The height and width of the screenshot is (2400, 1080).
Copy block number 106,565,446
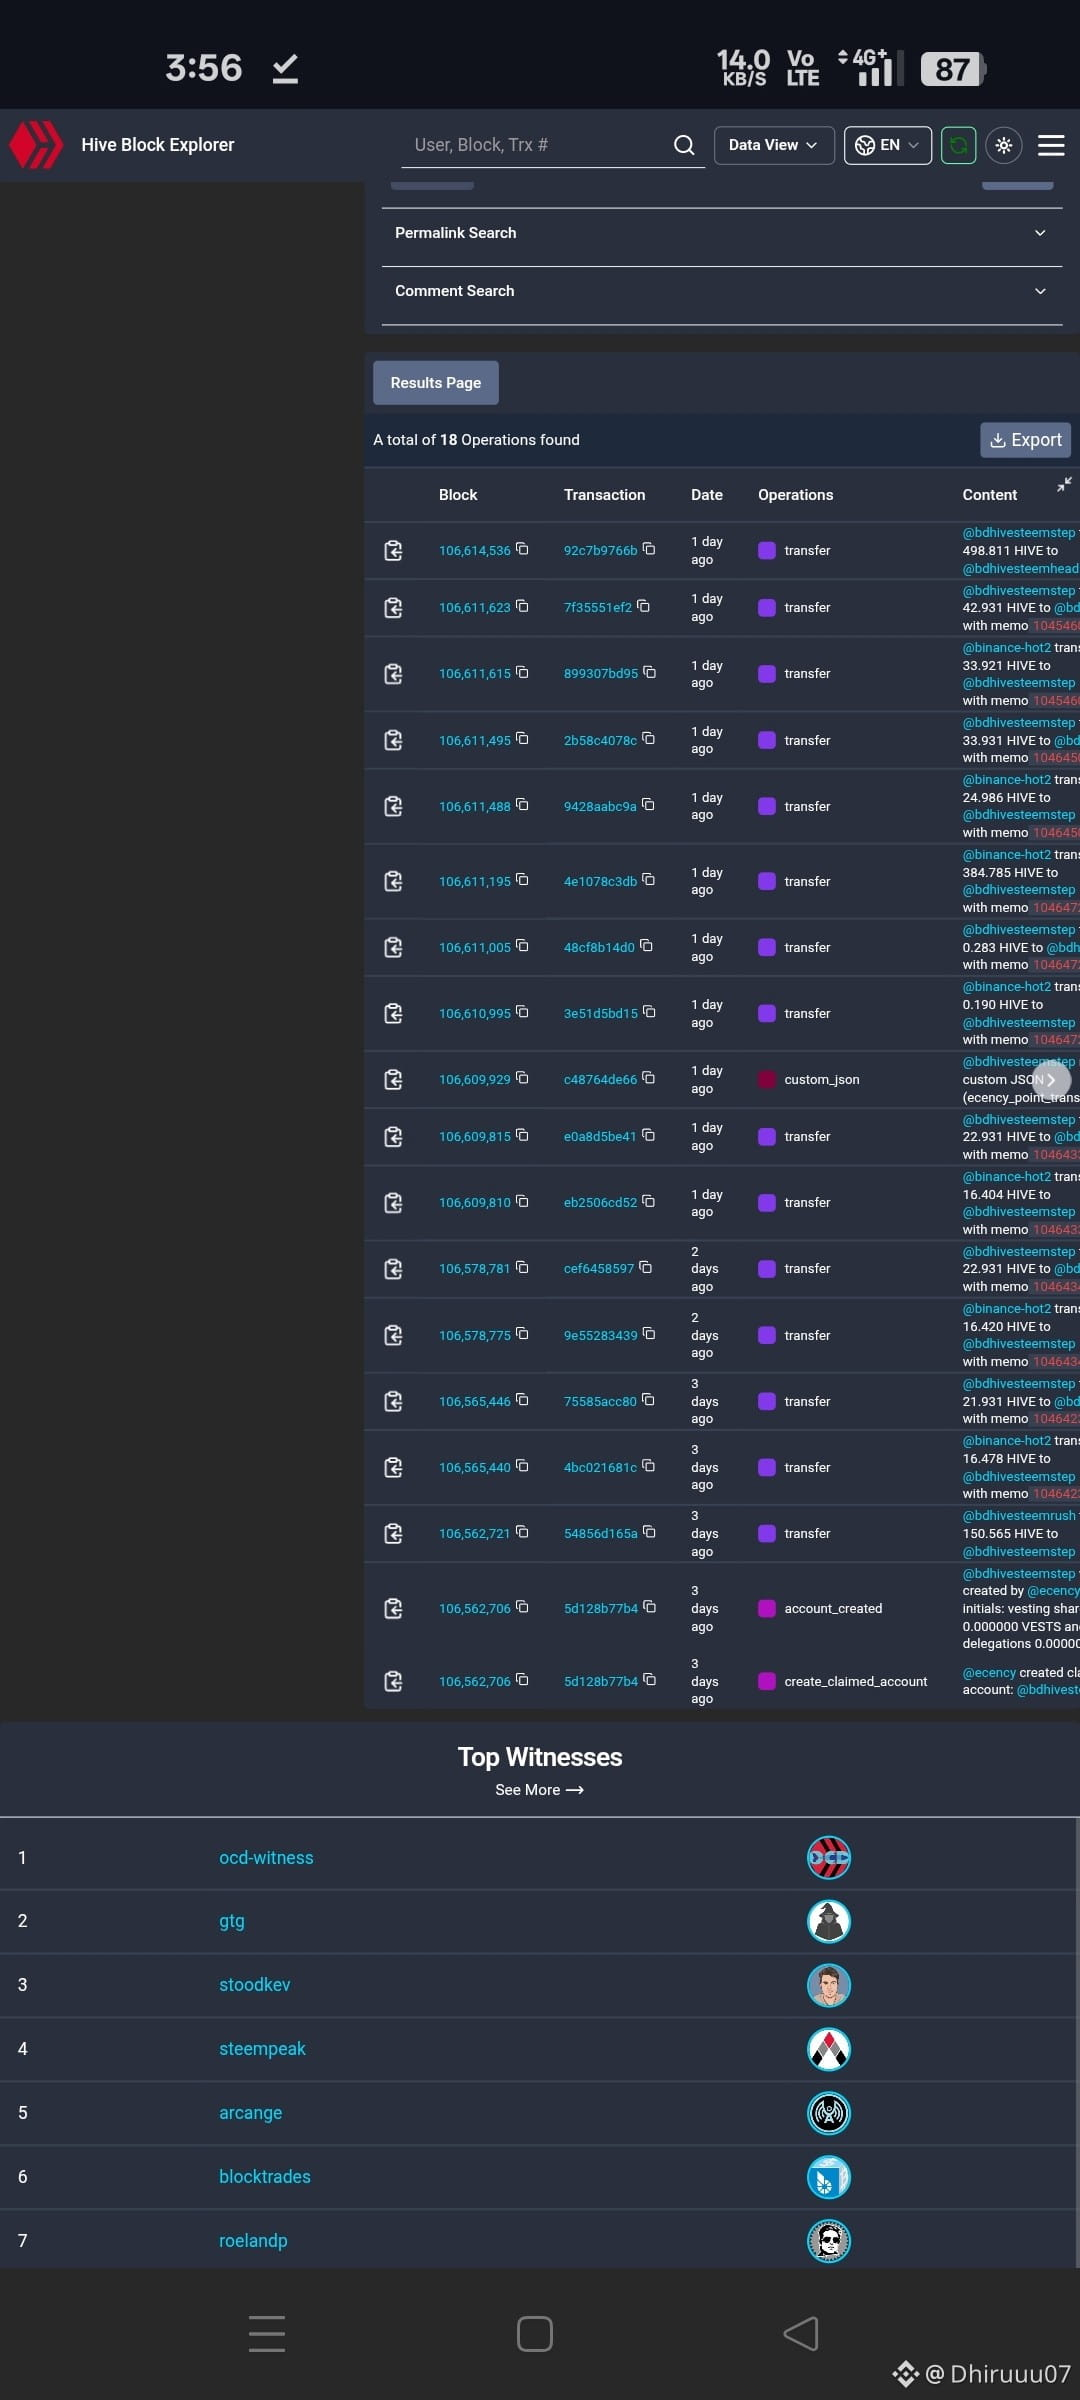coord(522,1400)
